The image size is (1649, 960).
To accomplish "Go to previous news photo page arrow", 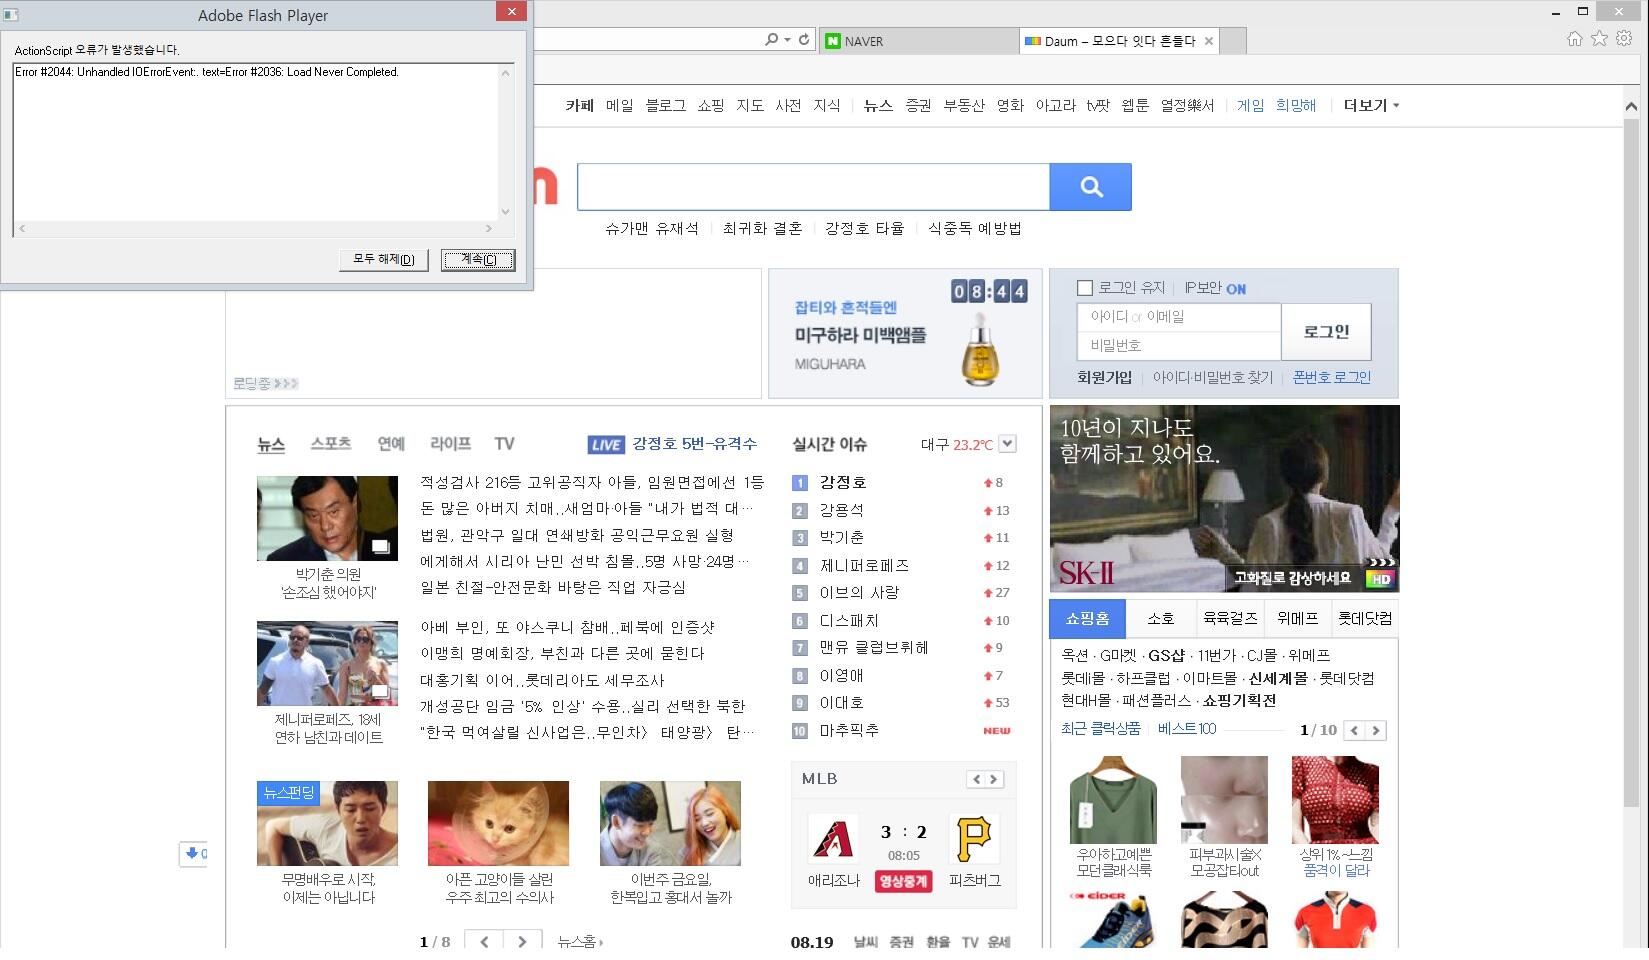I will tap(485, 941).
